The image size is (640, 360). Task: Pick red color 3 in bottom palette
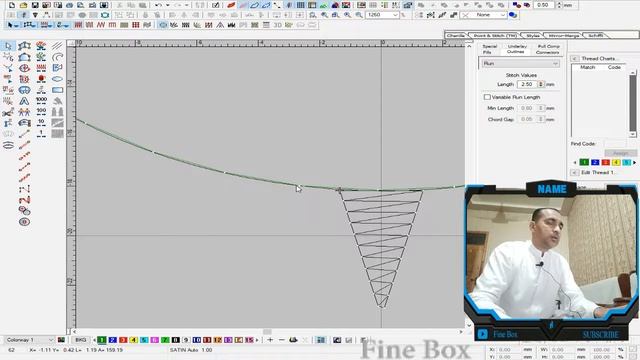pyautogui.click(x=123, y=340)
